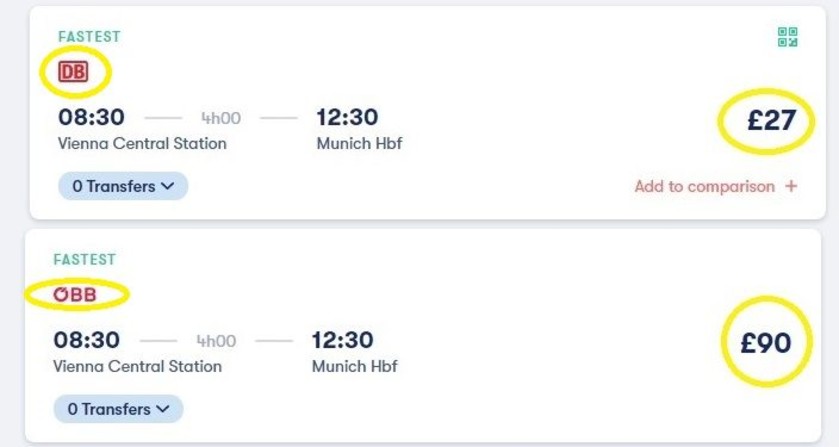This screenshot has width=839, height=447.
Task: Click the 08:30 departure time of DB trip
Action: [91, 117]
